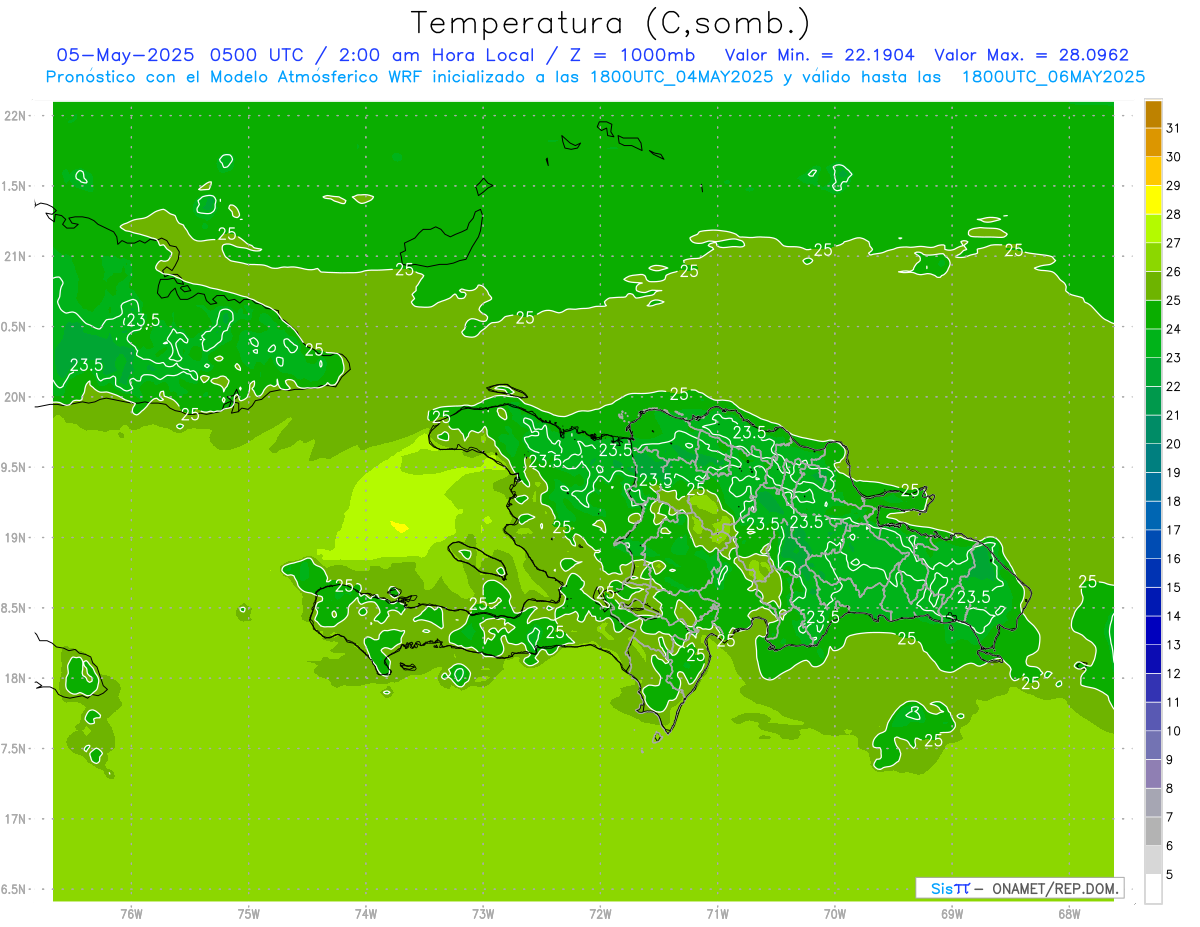Click the latitude label '22N'
The image size is (1200, 927).
click(x=15, y=116)
